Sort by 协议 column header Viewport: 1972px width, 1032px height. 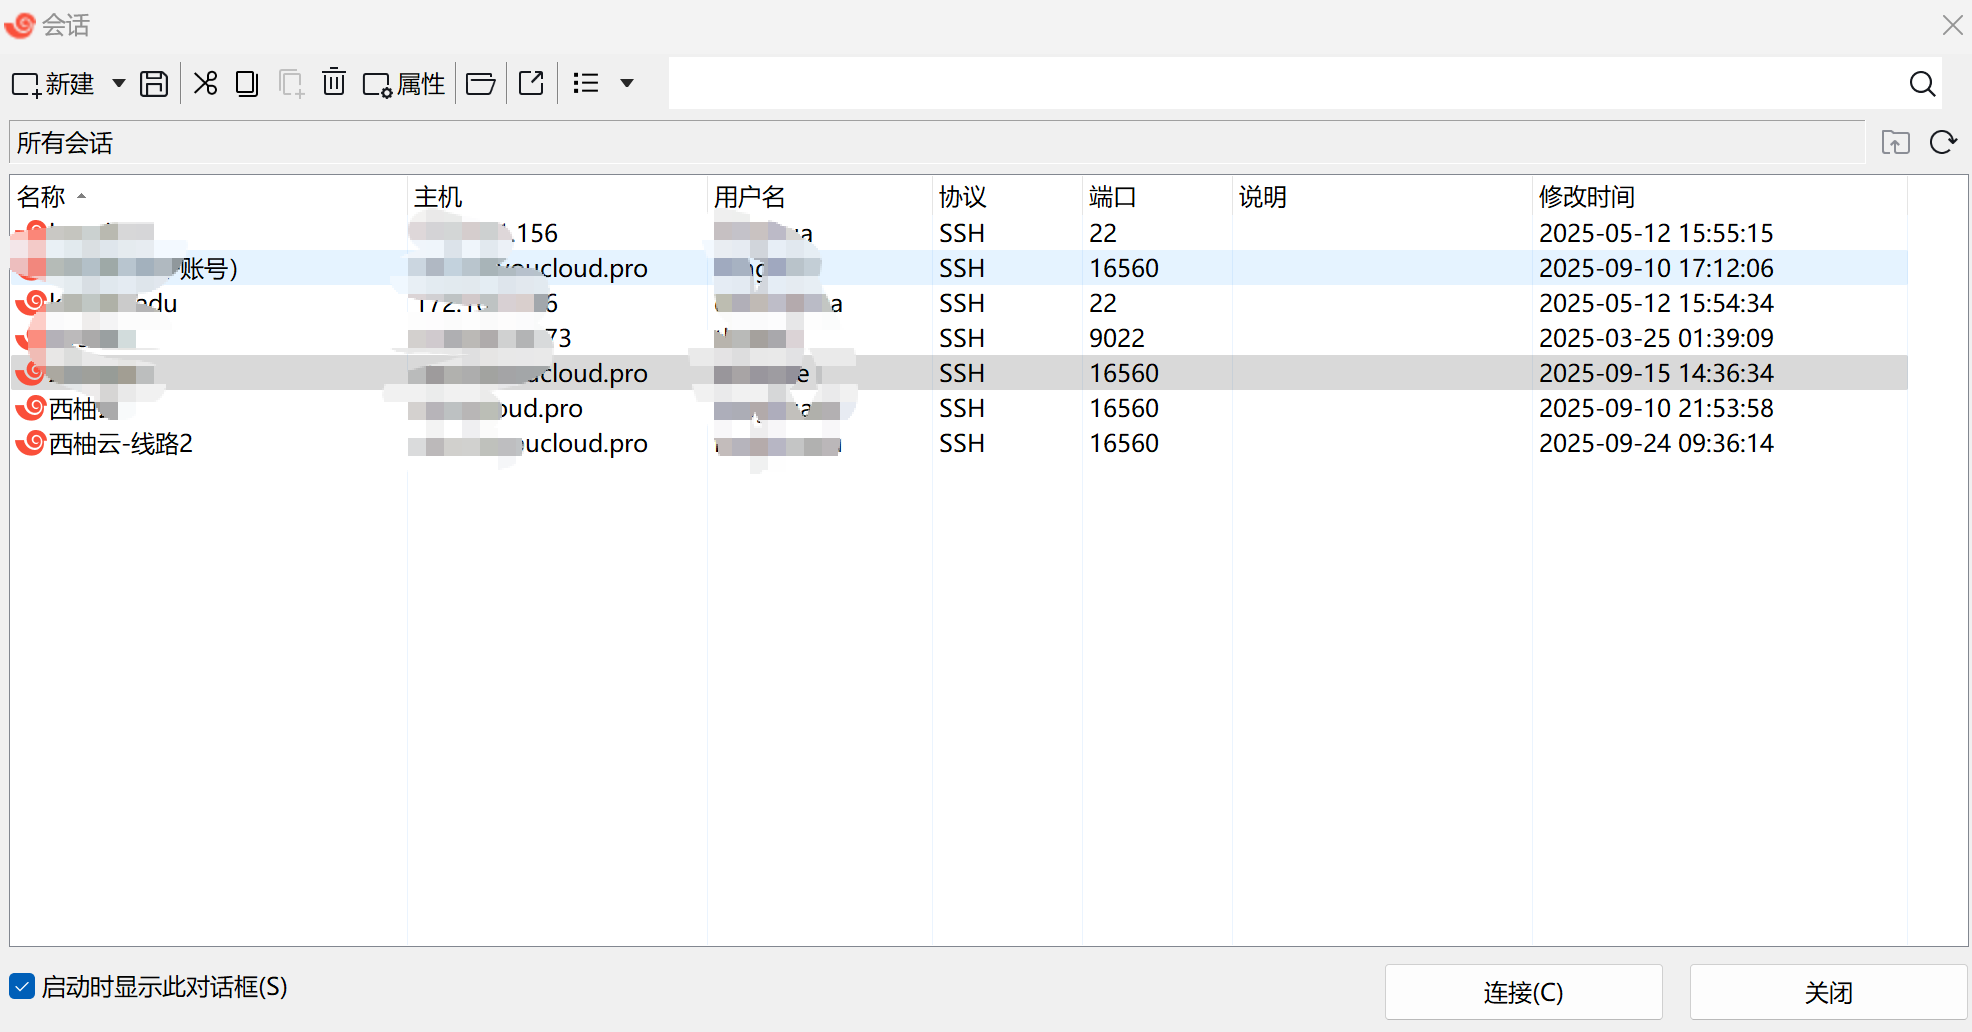click(1007, 196)
